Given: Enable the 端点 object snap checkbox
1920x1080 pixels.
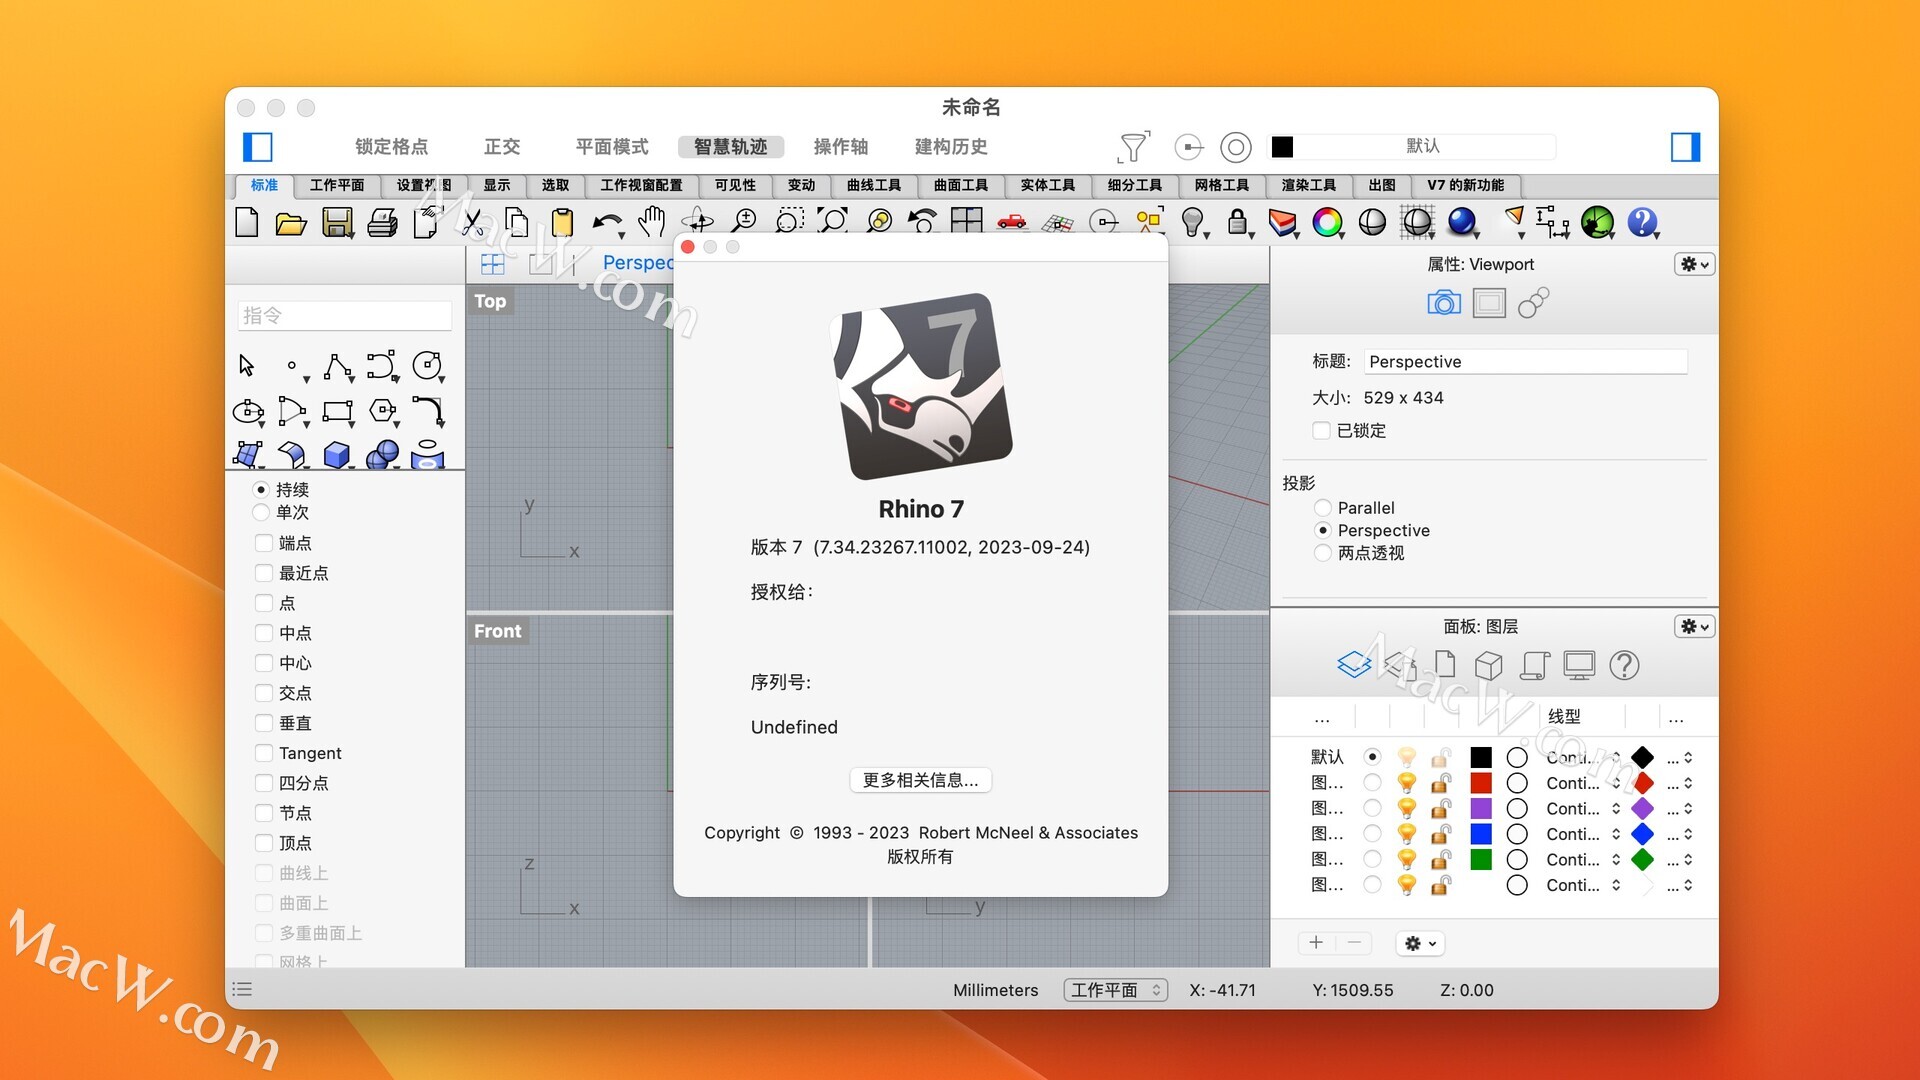Looking at the screenshot, I should (x=264, y=543).
